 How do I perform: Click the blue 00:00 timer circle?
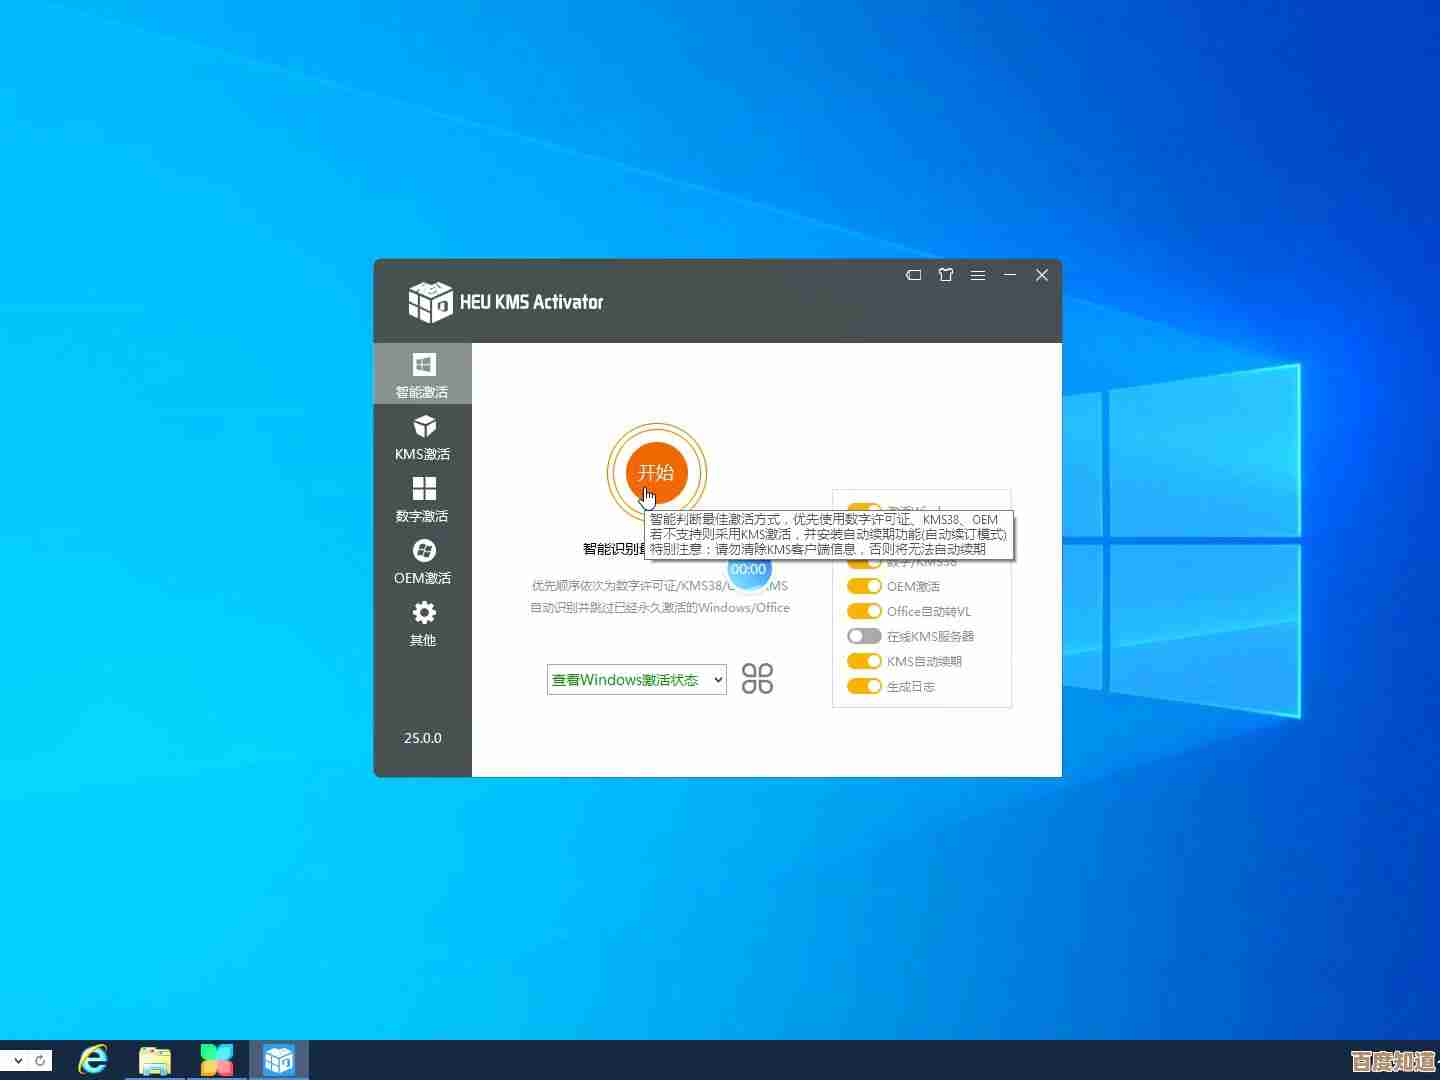[x=748, y=571]
